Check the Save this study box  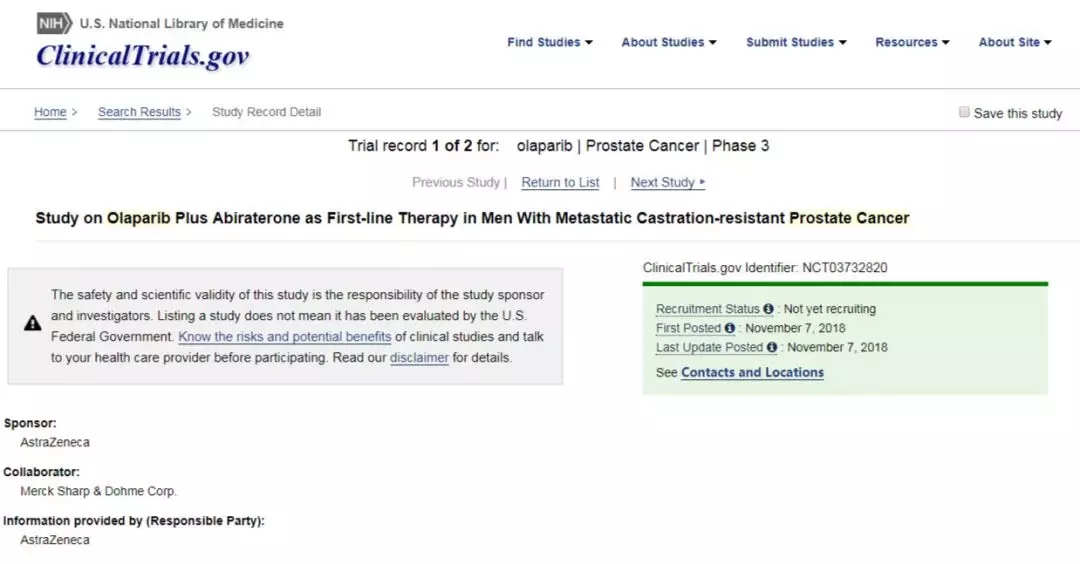(x=964, y=113)
